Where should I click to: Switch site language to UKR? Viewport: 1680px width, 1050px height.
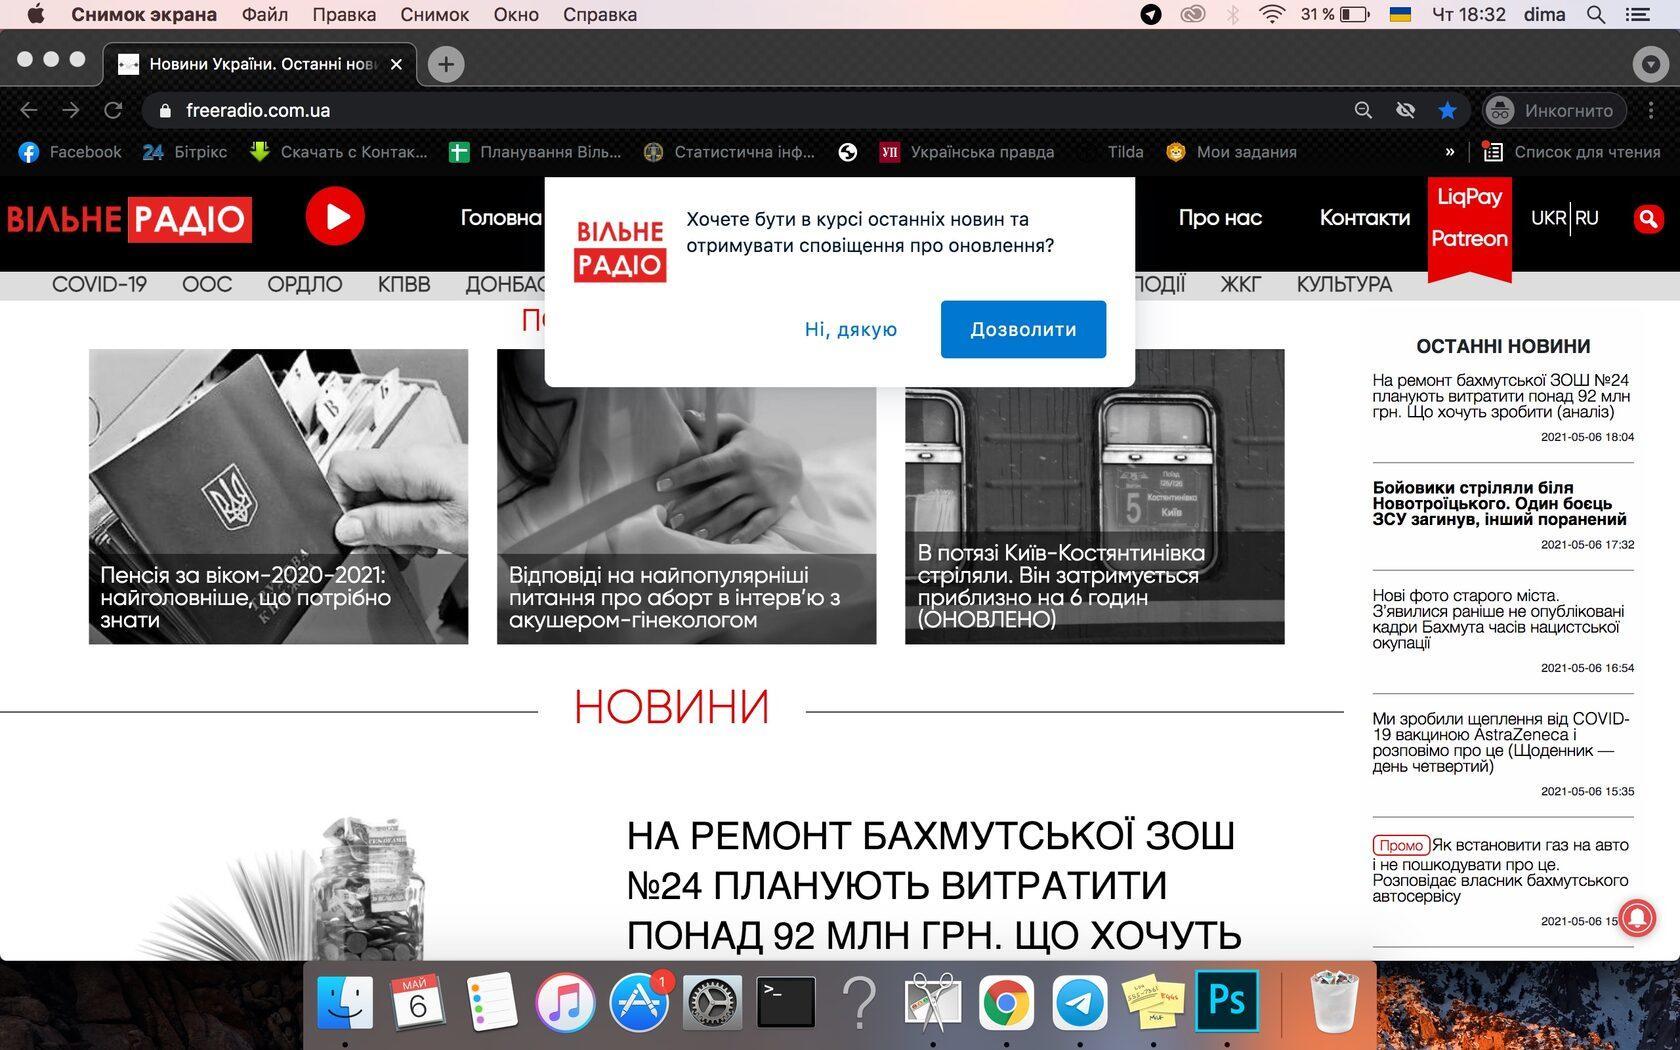point(1548,218)
